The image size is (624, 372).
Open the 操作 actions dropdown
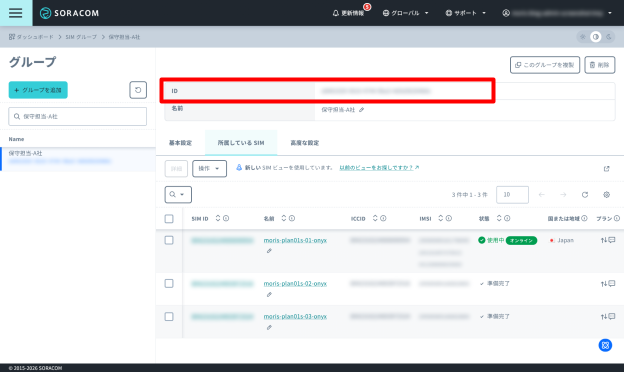click(209, 169)
